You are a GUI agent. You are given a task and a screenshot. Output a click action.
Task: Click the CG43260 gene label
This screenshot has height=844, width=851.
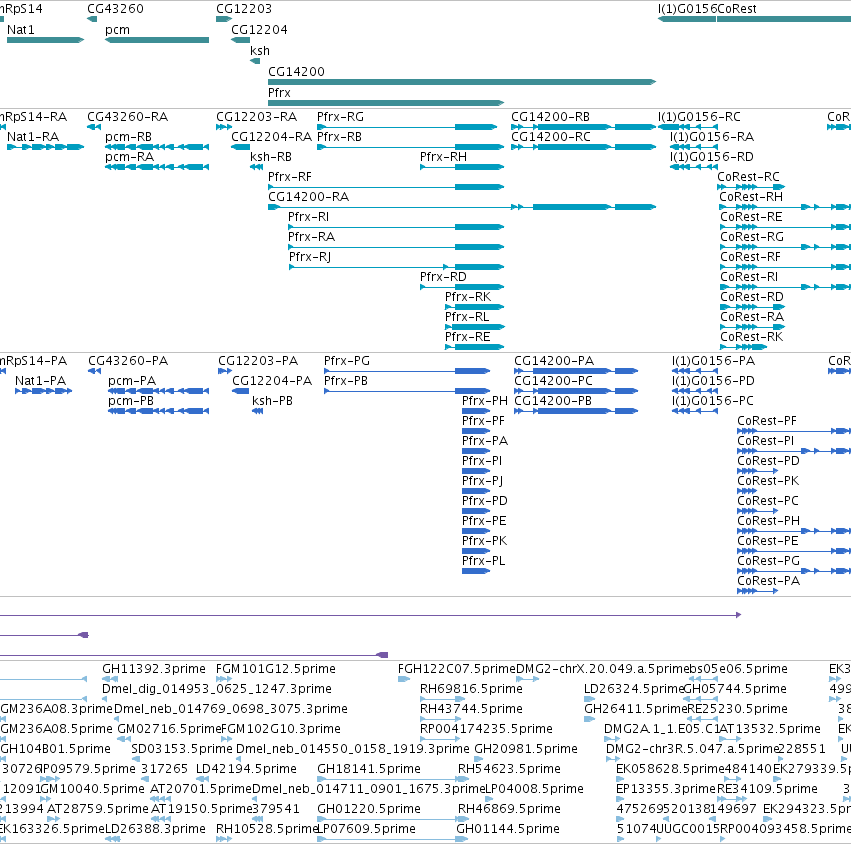point(116,9)
